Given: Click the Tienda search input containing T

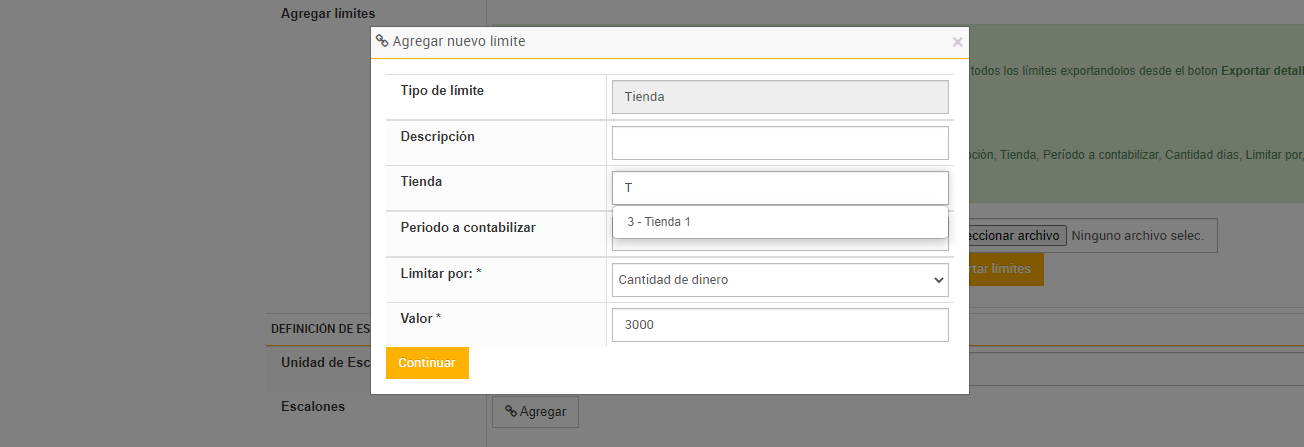Looking at the screenshot, I should pos(779,188).
